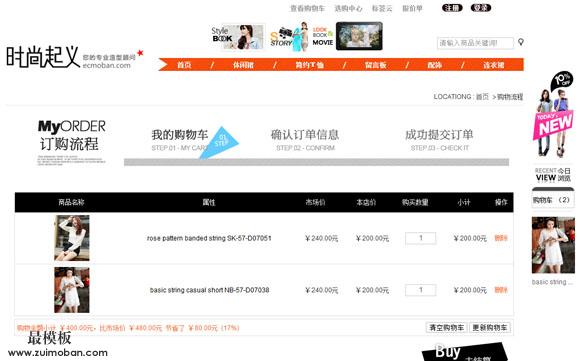Screen dimensions: 580x361
Task: Open the basic string casual short product thumbnail
Action: [72, 290]
